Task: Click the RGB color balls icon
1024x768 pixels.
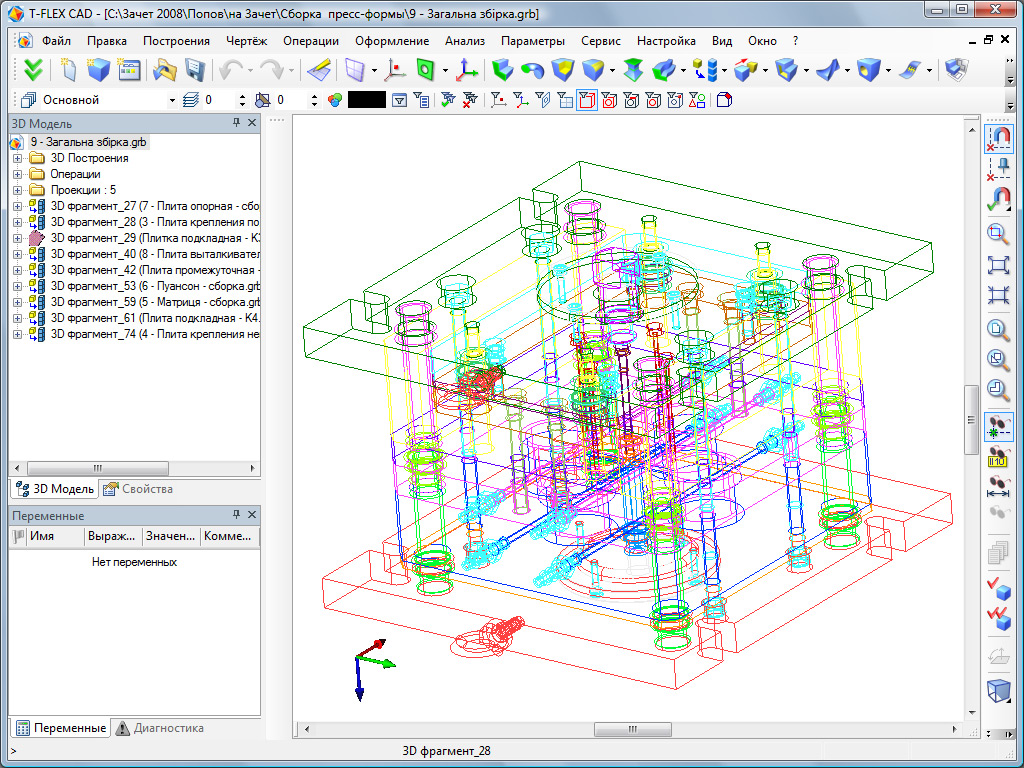Action: click(335, 100)
